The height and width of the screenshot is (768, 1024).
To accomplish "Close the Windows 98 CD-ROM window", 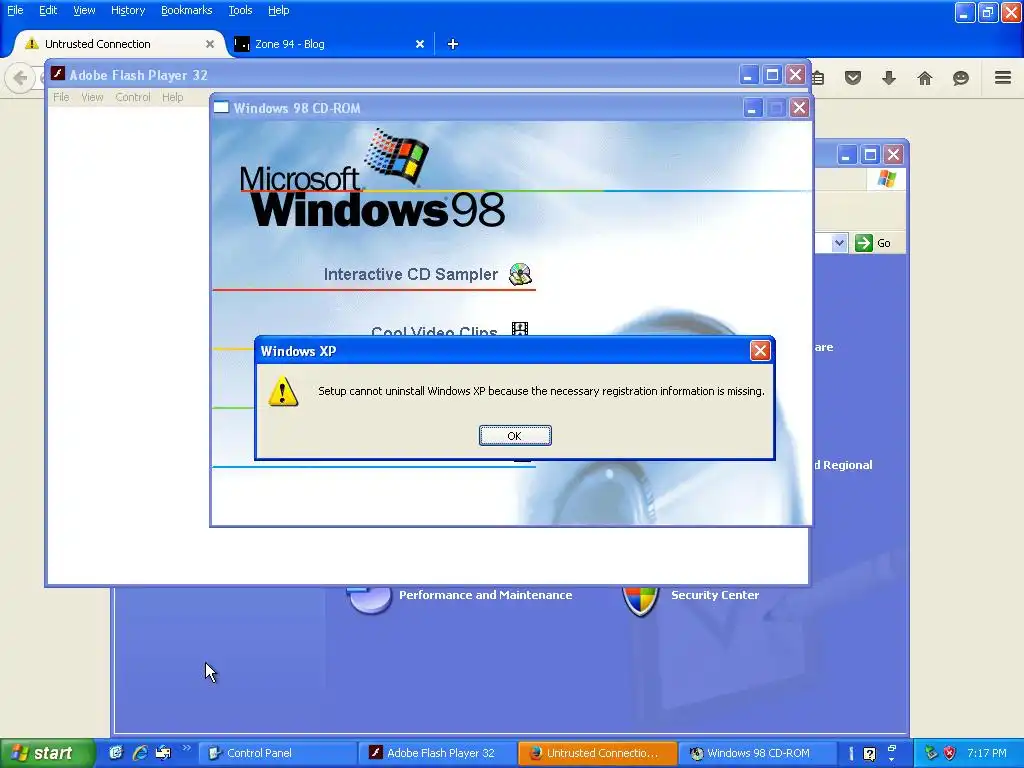I will point(799,108).
